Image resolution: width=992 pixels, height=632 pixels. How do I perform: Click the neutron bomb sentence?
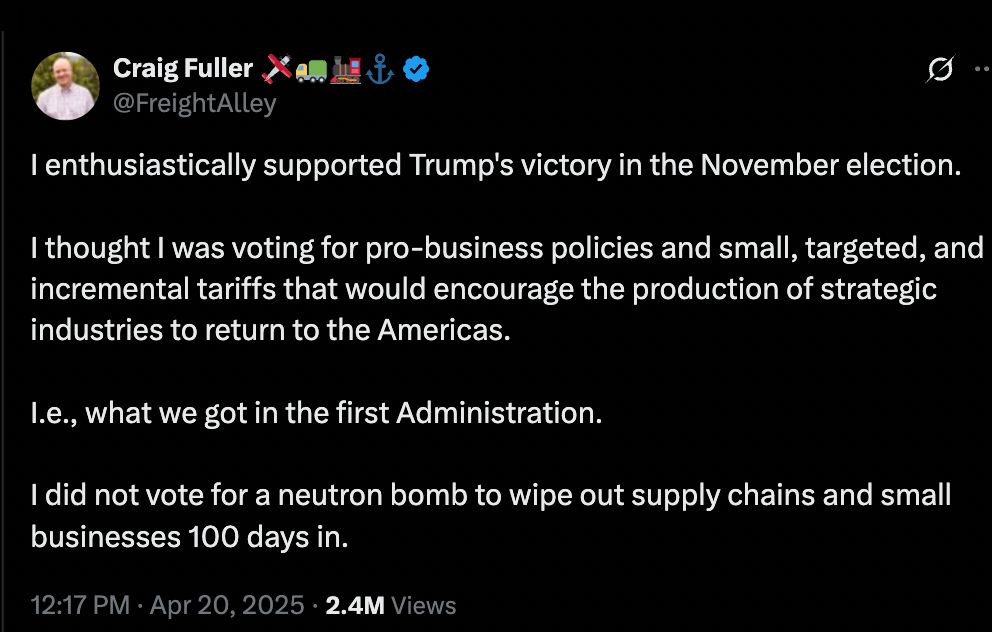coord(490,495)
